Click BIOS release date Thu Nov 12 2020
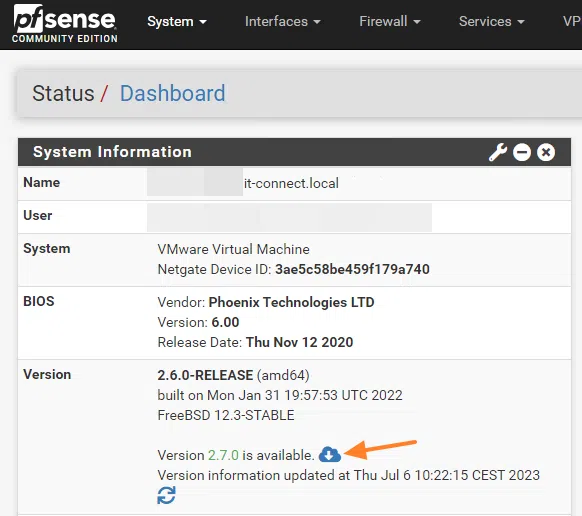 point(300,342)
